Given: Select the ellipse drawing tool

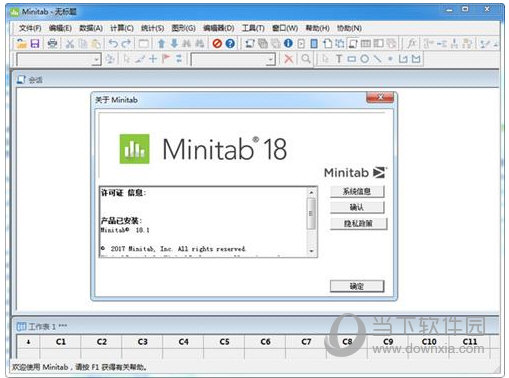Looking at the screenshot, I should (x=365, y=59).
